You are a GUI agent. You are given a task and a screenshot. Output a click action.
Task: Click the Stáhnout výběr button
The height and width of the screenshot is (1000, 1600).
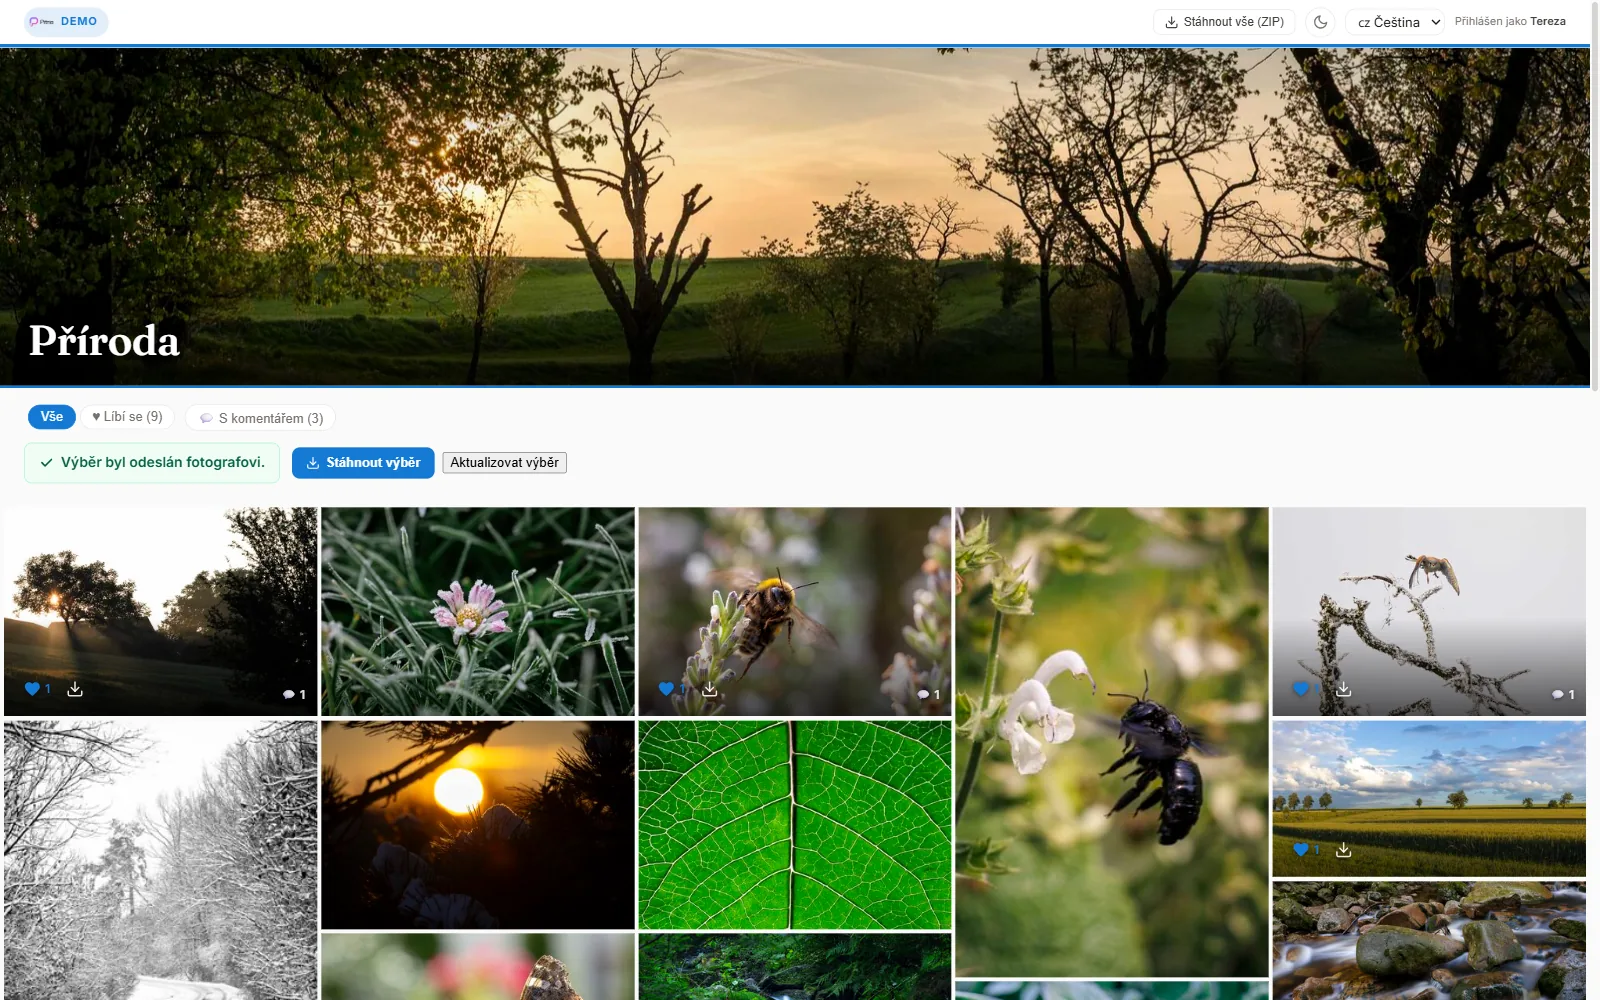[x=363, y=463]
